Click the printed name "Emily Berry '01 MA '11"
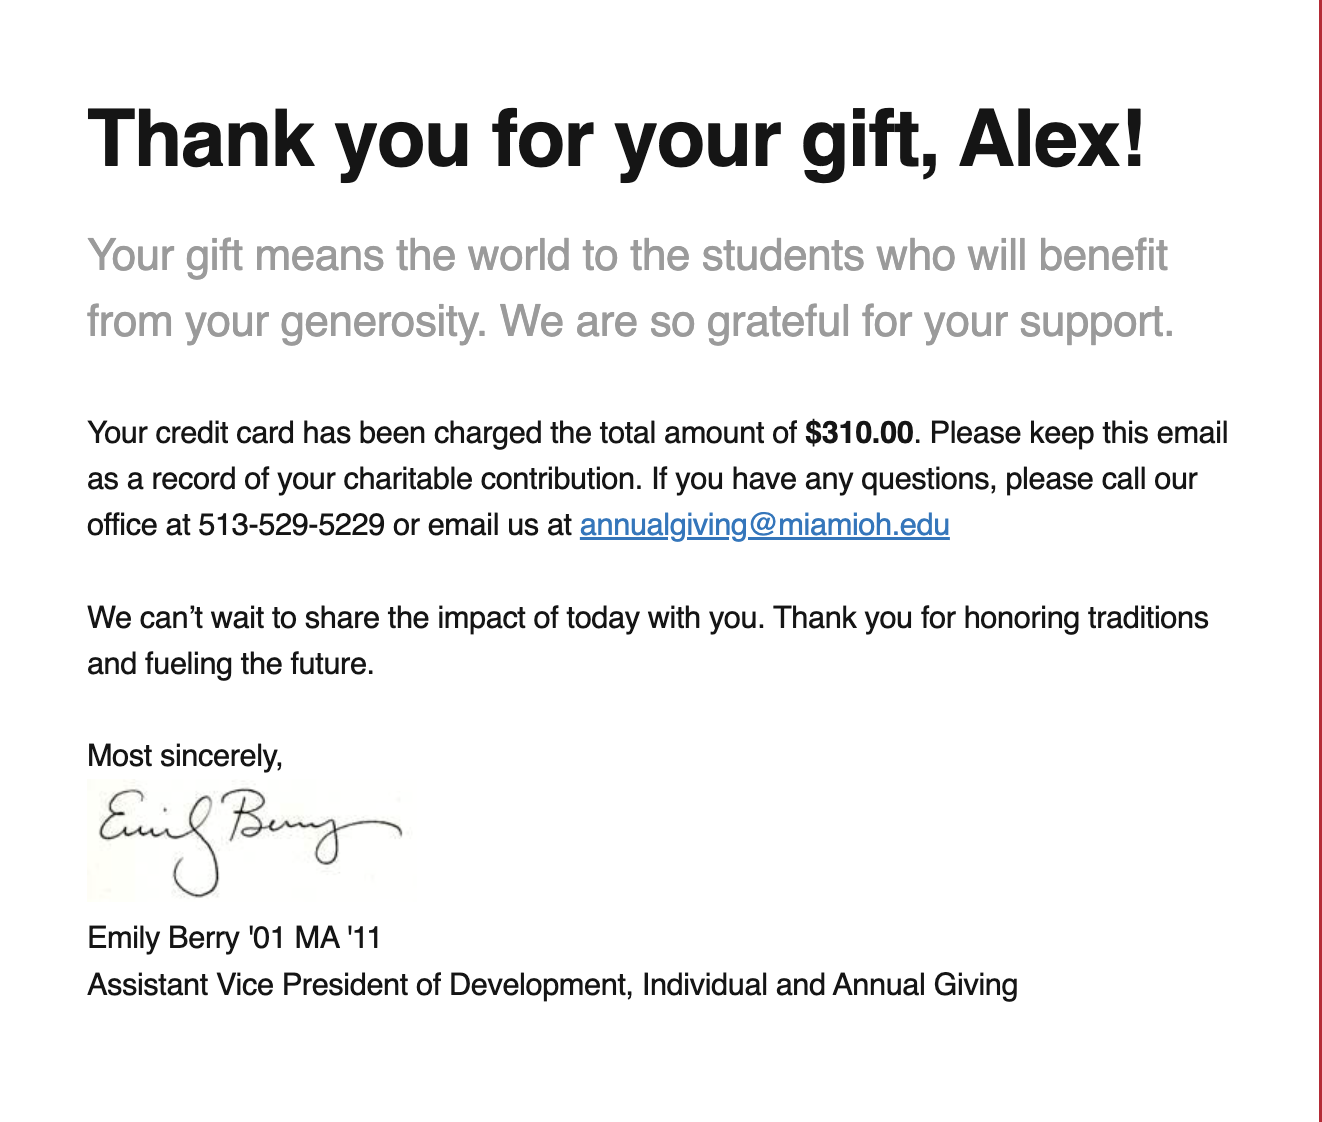This screenshot has height=1122, width=1322. [x=234, y=938]
